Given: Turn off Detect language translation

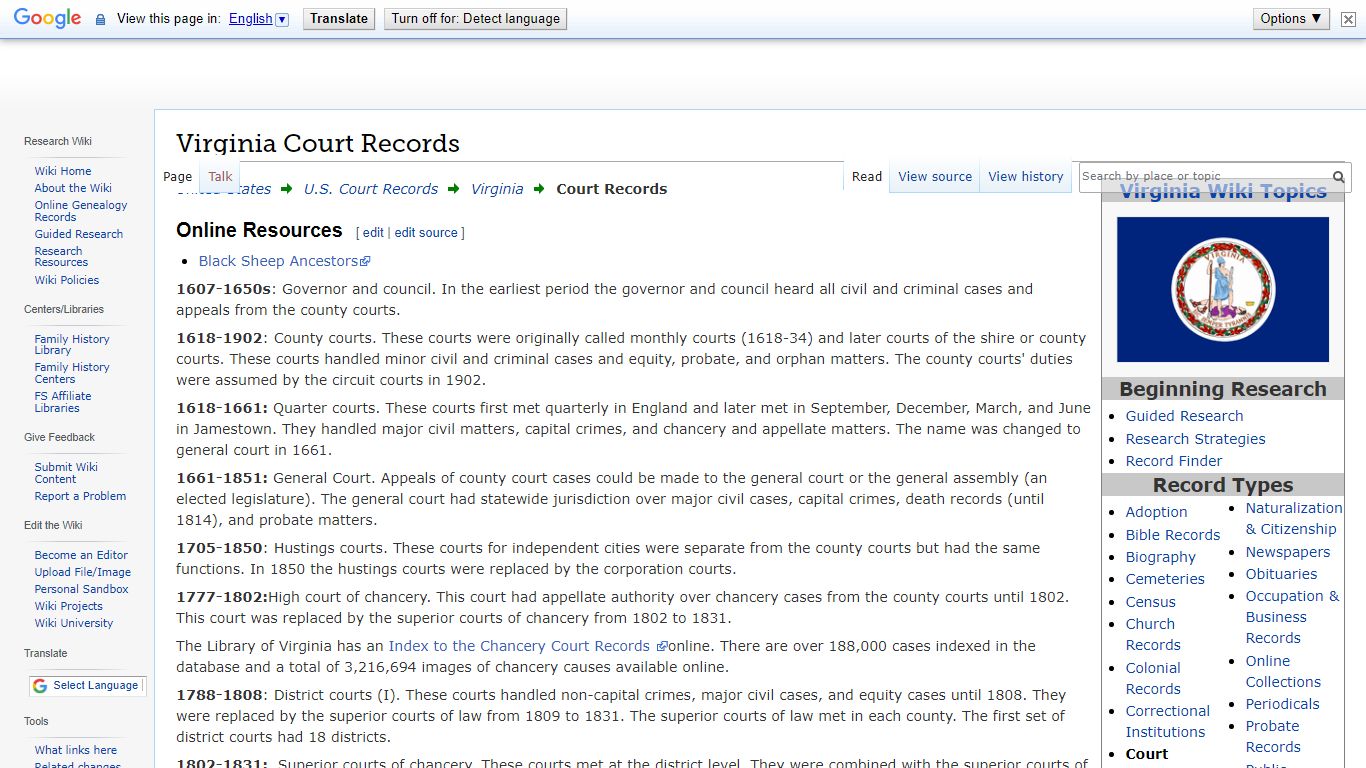Looking at the screenshot, I should (476, 19).
